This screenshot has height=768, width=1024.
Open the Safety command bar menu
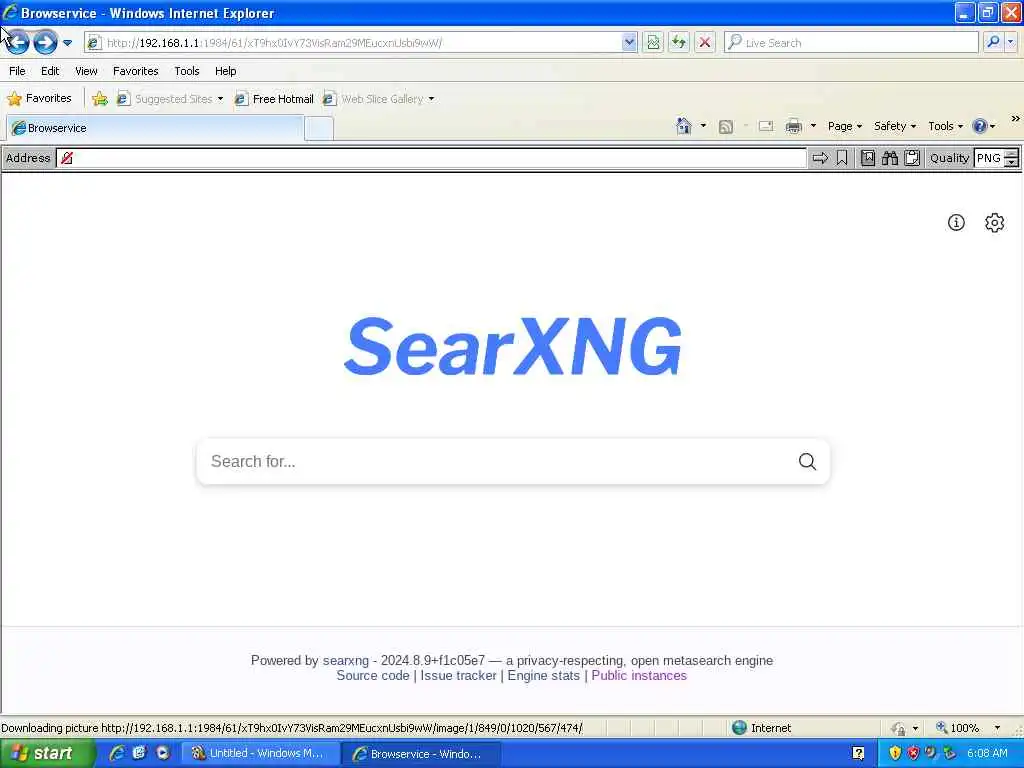click(x=895, y=126)
